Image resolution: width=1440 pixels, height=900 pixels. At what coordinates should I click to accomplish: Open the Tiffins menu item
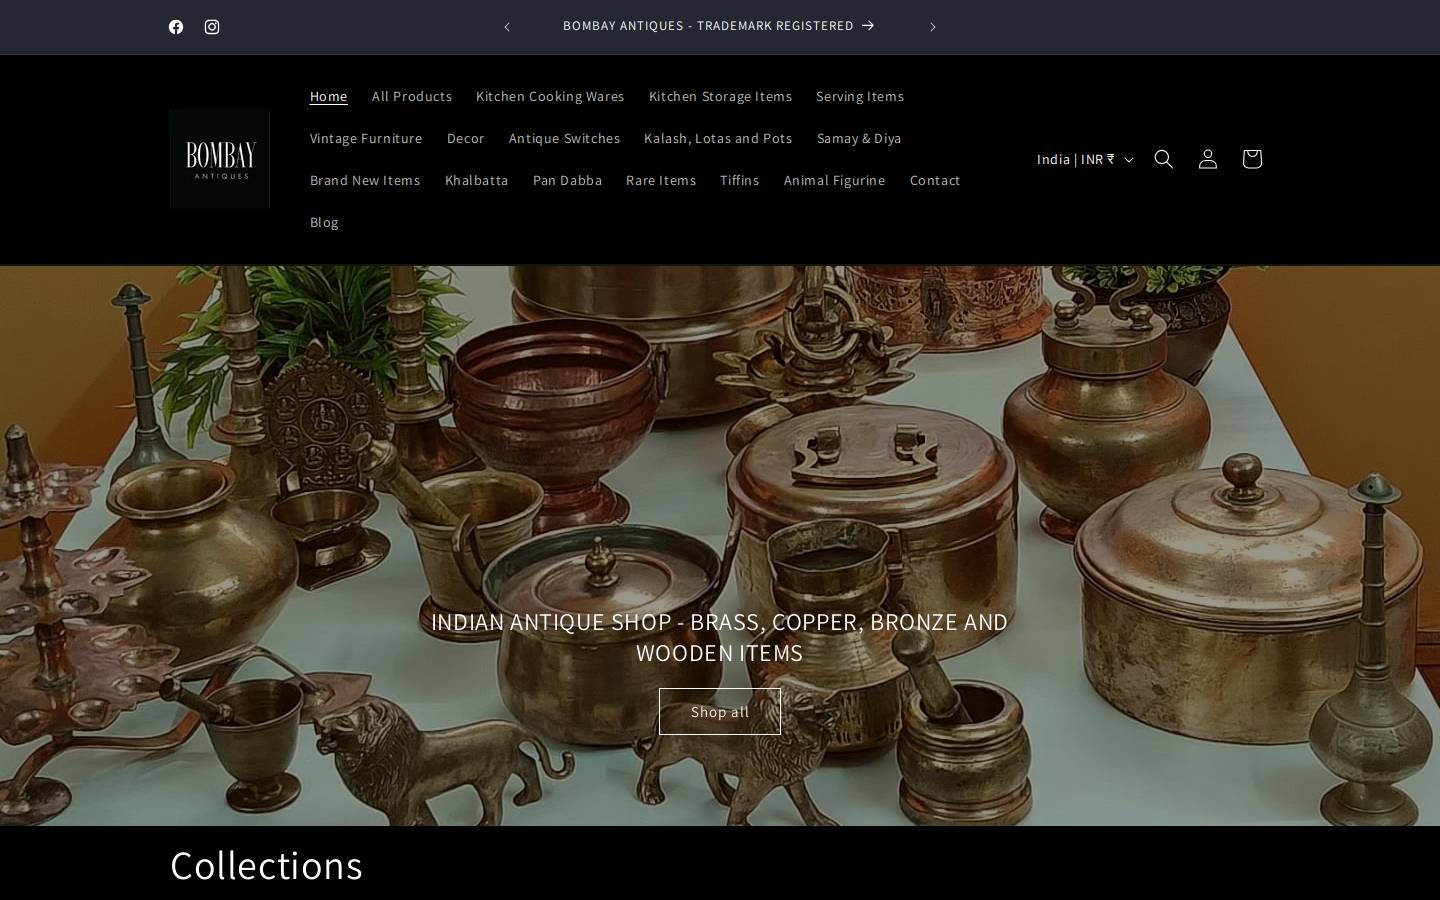740,180
